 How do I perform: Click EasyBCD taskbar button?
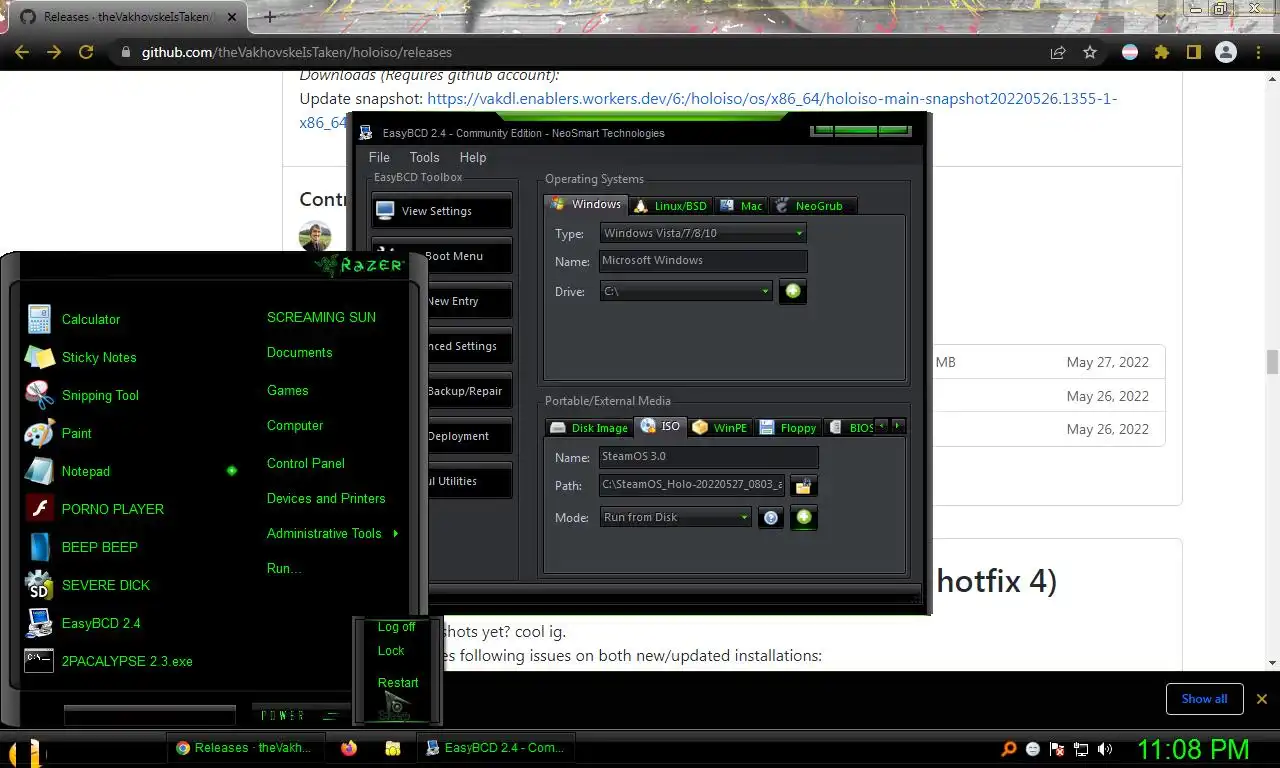pos(495,747)
